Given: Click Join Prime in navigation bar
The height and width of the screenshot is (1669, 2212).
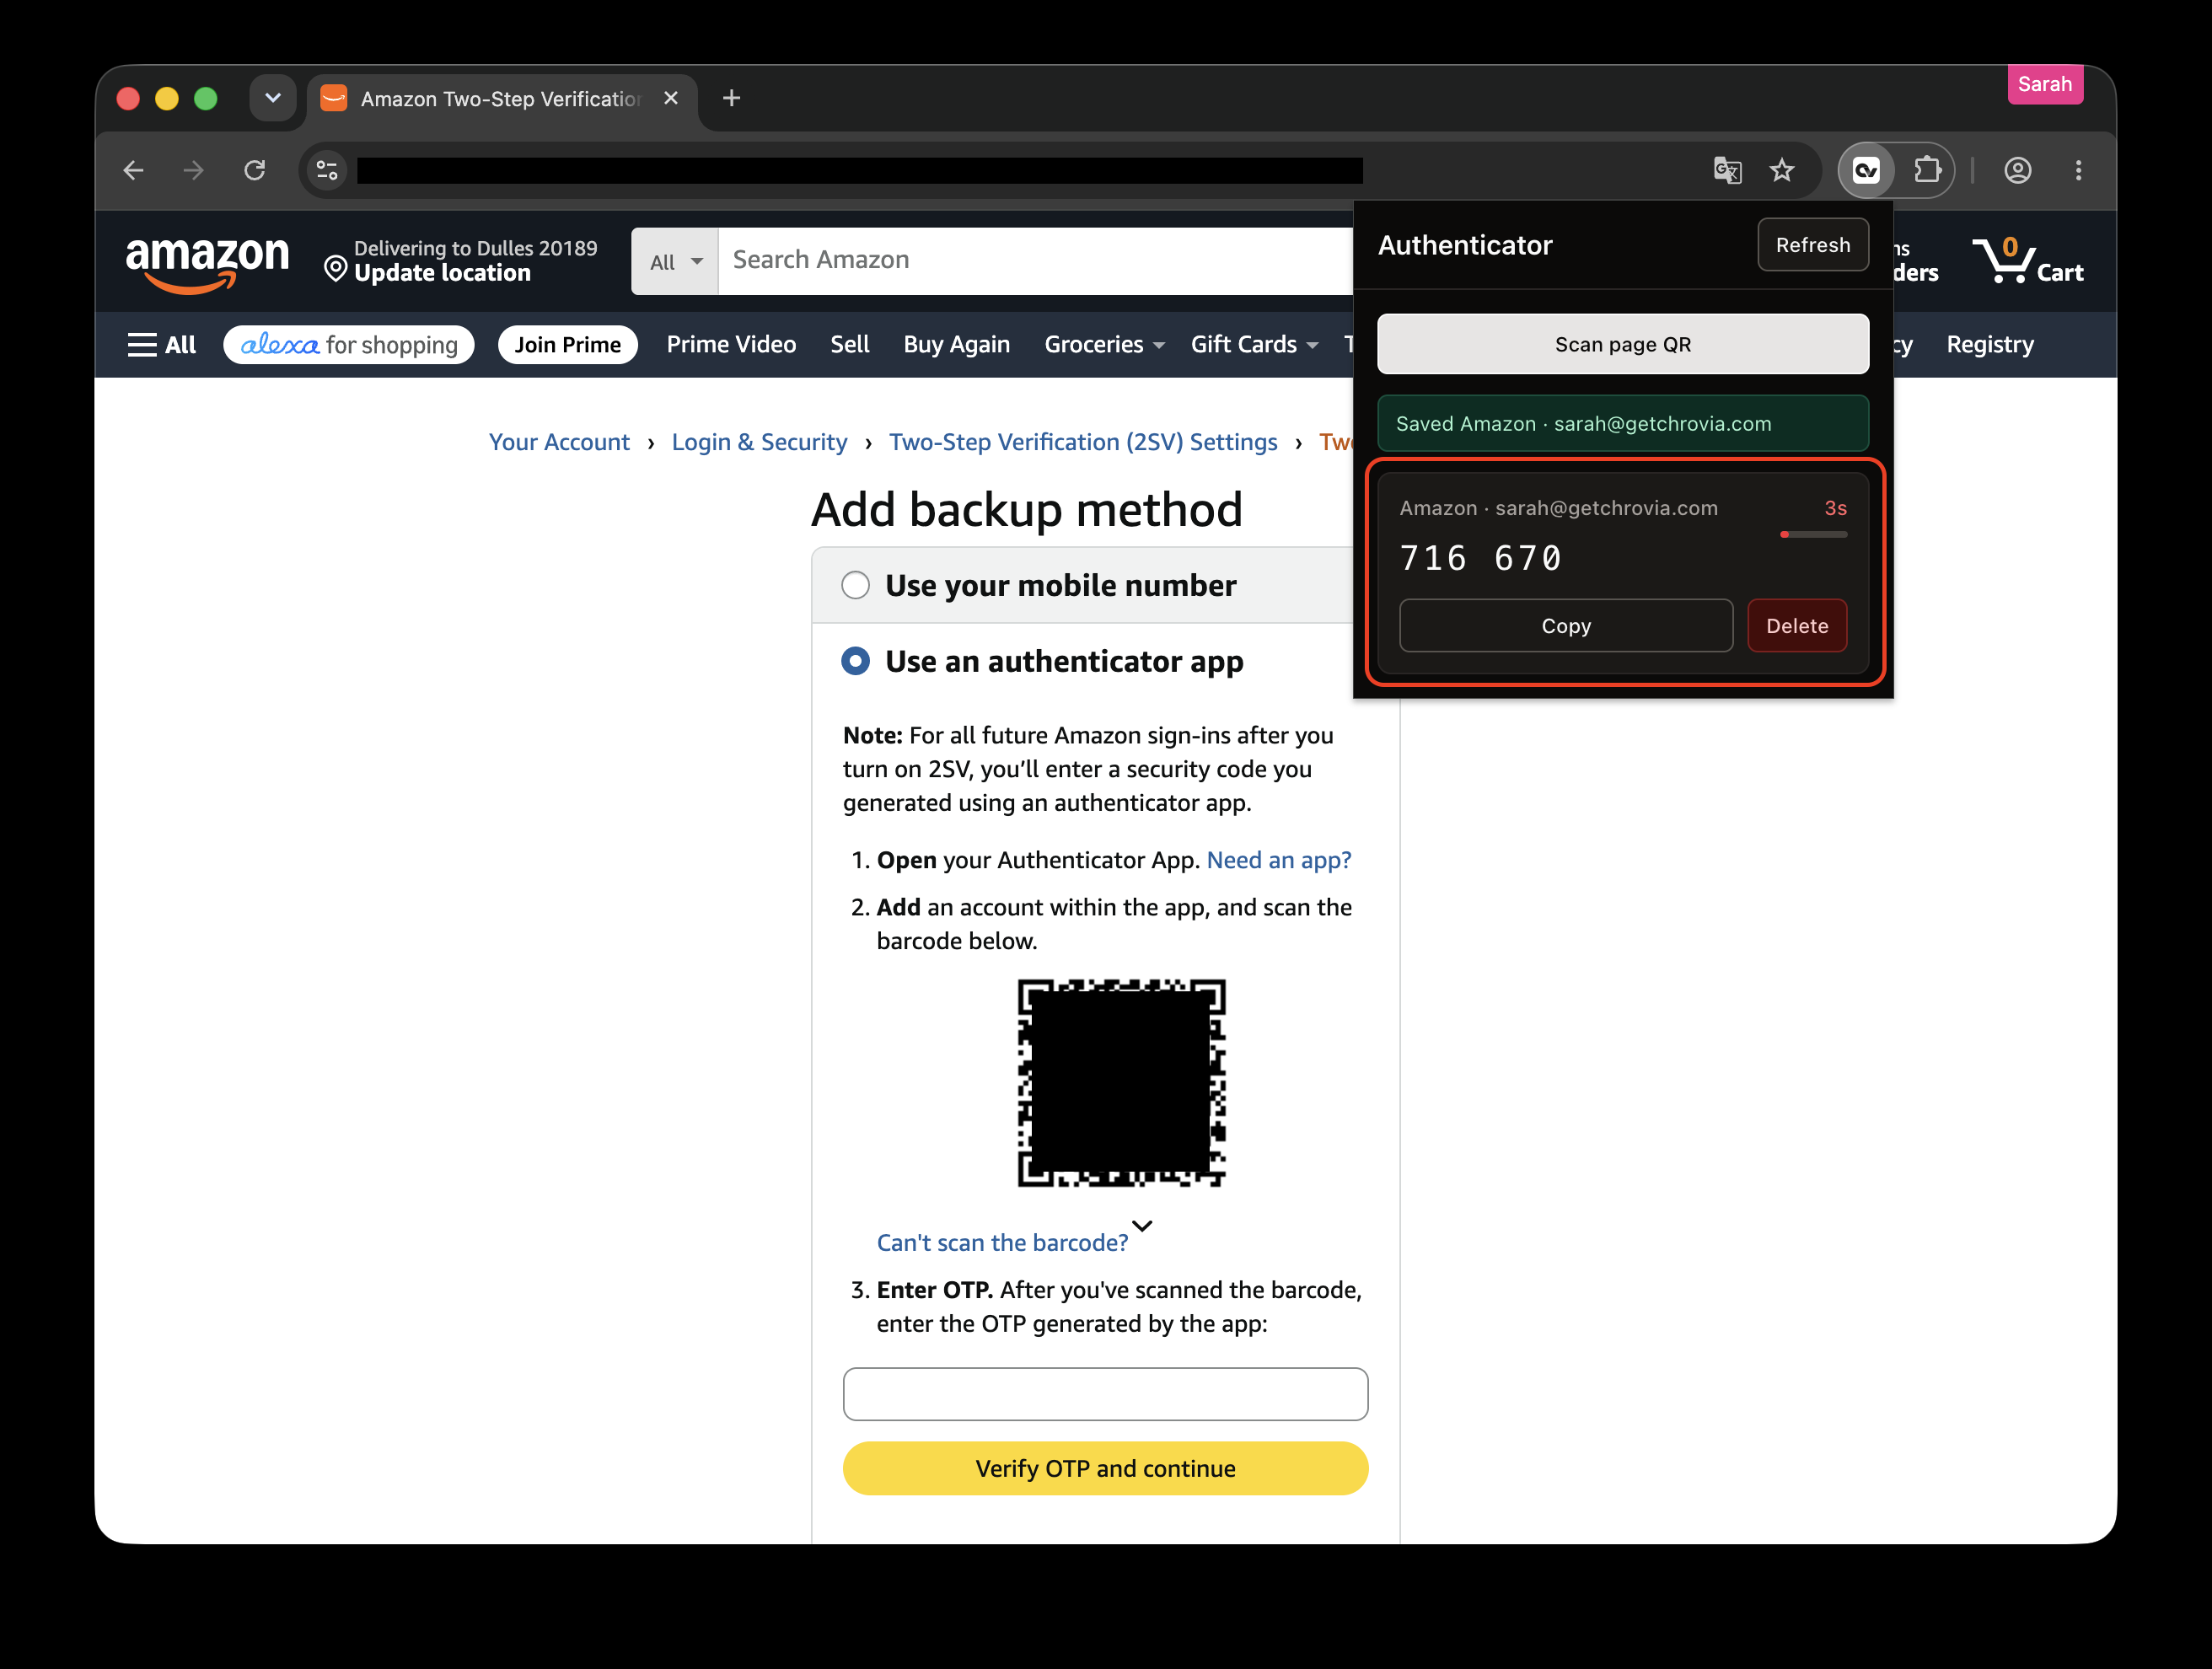Looking at the screenshot, I should [x=568, y=345].
